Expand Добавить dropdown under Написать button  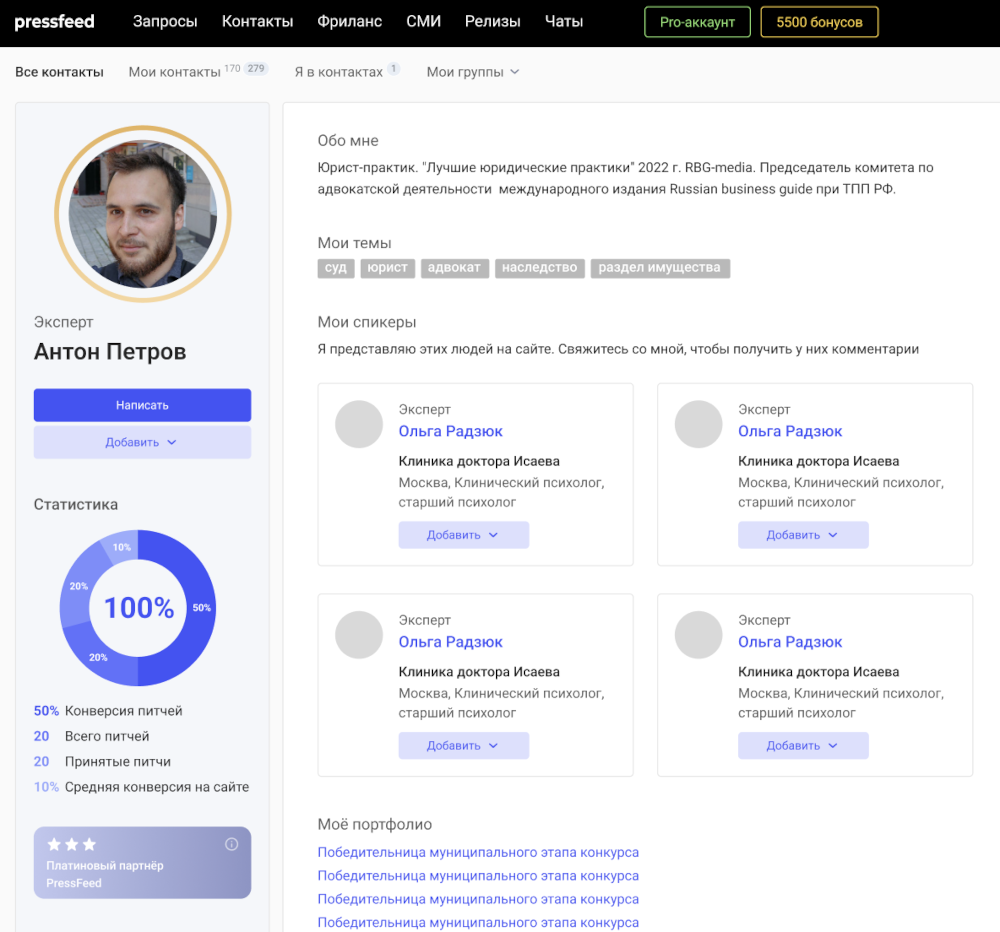tap(142, 442)
